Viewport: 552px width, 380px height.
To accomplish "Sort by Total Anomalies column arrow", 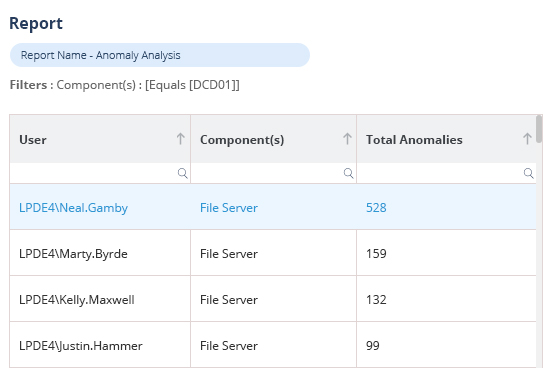I will pyautogui.click(x=527, y=139).
